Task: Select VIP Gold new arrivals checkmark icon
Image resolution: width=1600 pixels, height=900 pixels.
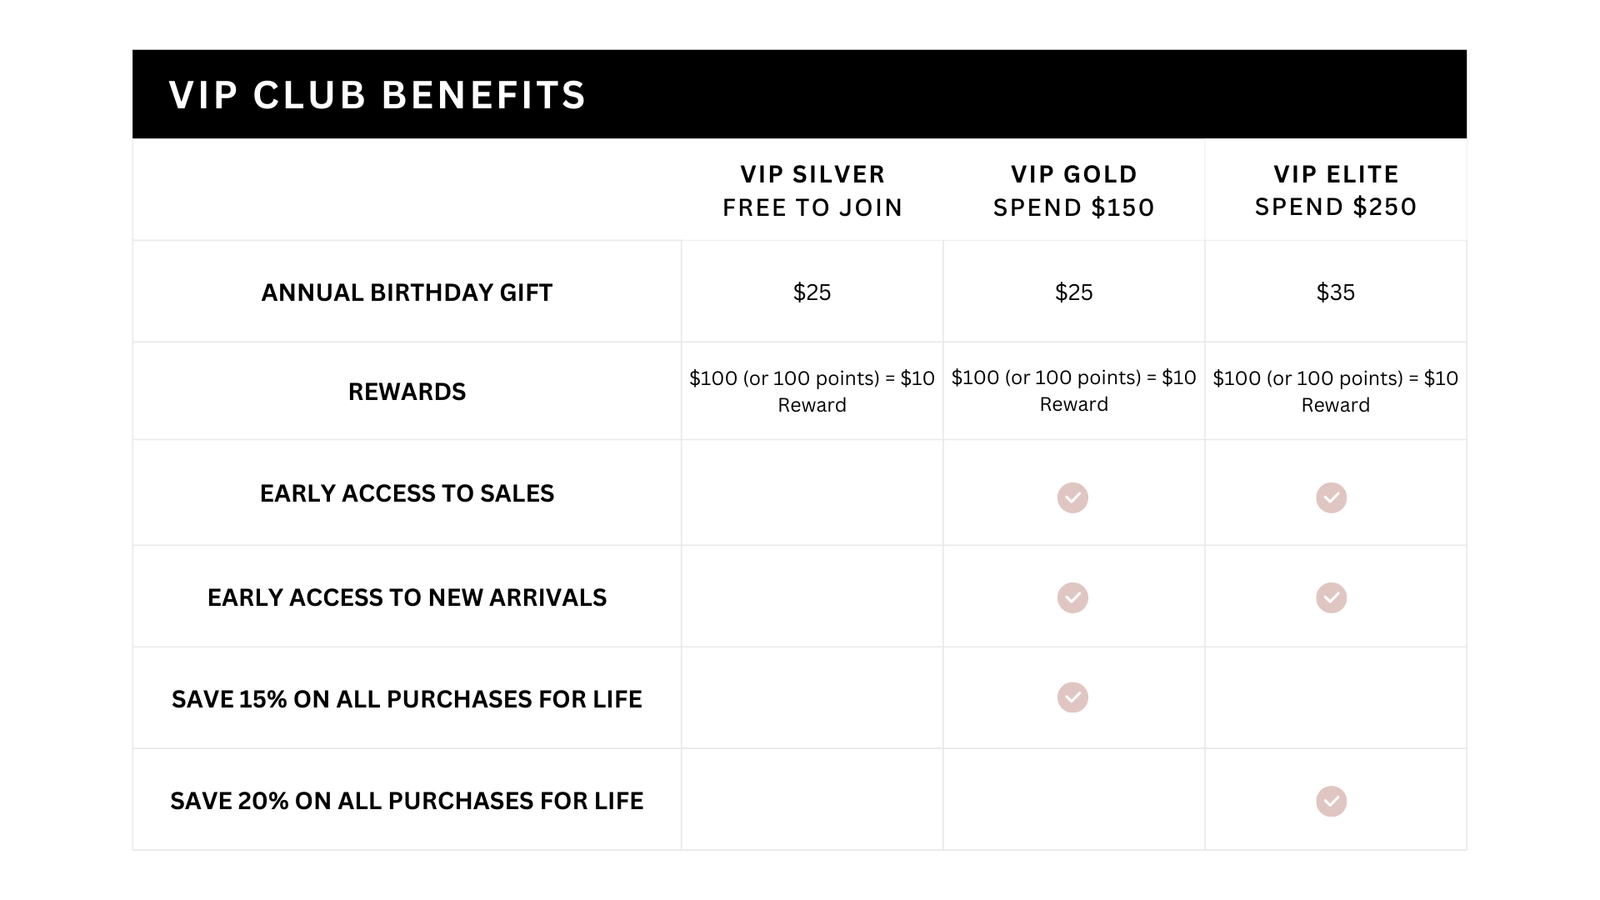Action: 1072,597
